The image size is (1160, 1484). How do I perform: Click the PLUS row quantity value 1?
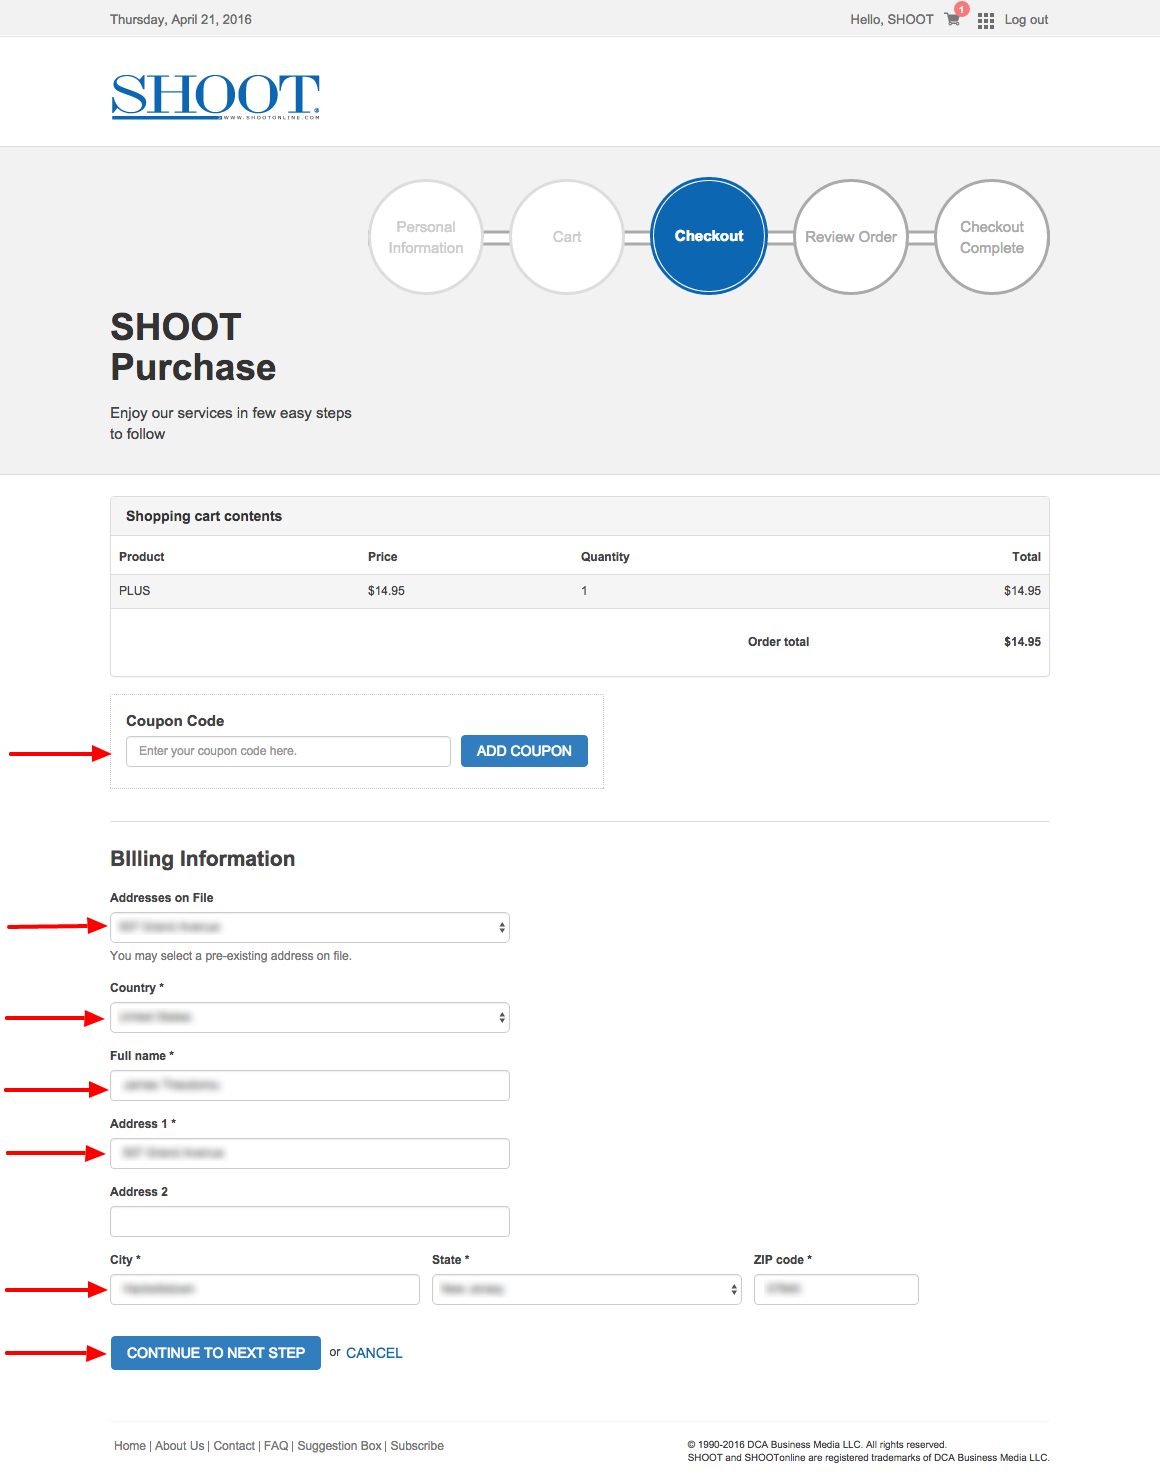click(584, 591)
